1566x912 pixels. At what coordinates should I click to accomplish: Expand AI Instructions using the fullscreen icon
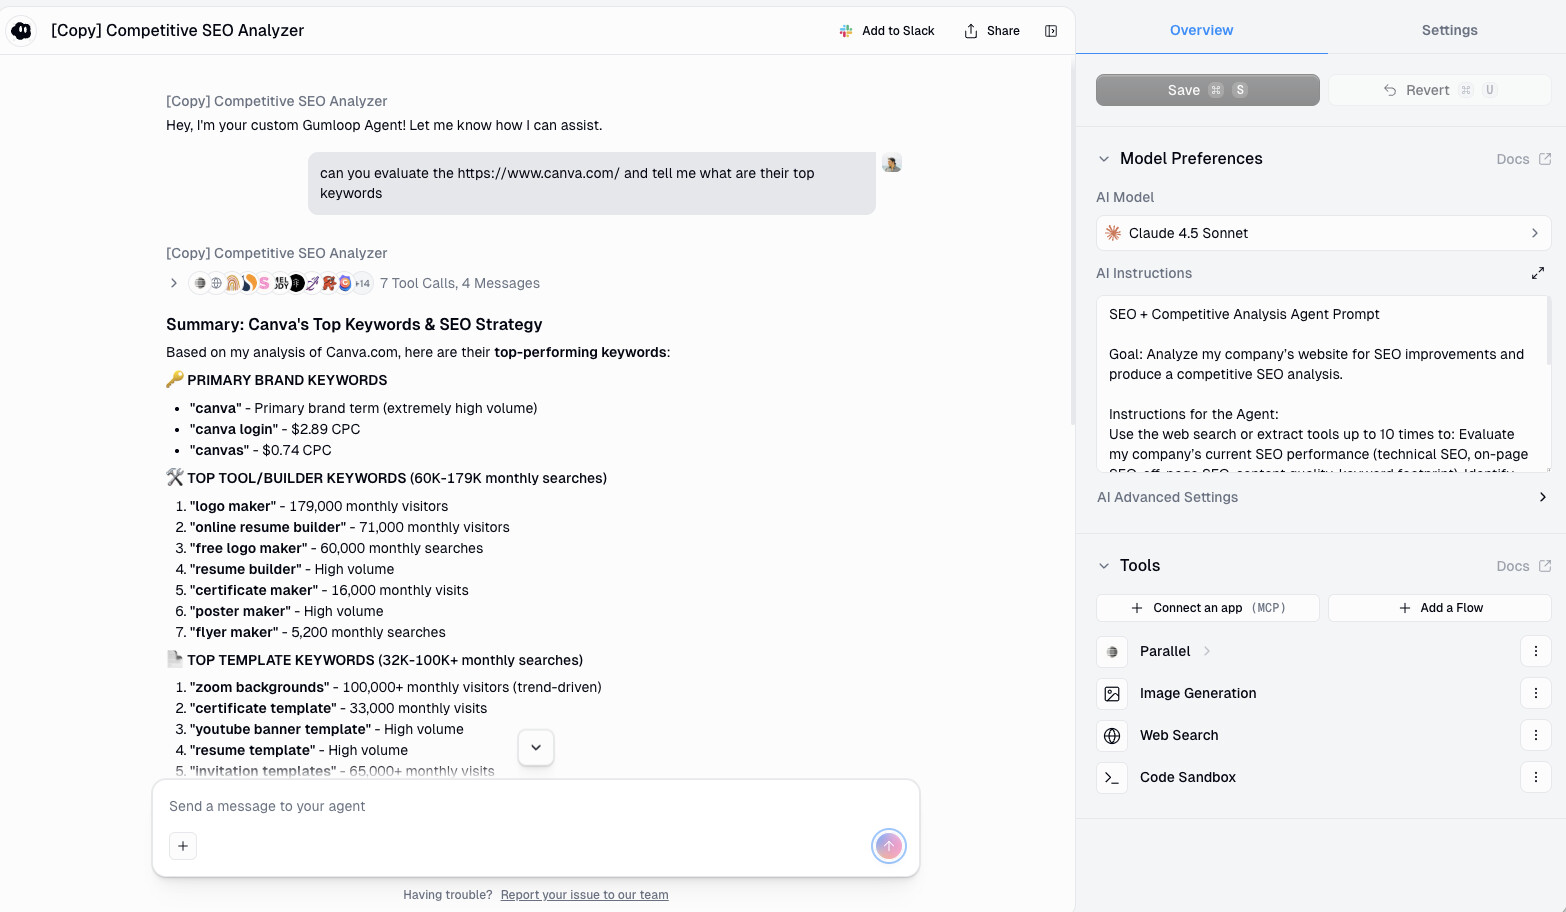coord(1538,272)
